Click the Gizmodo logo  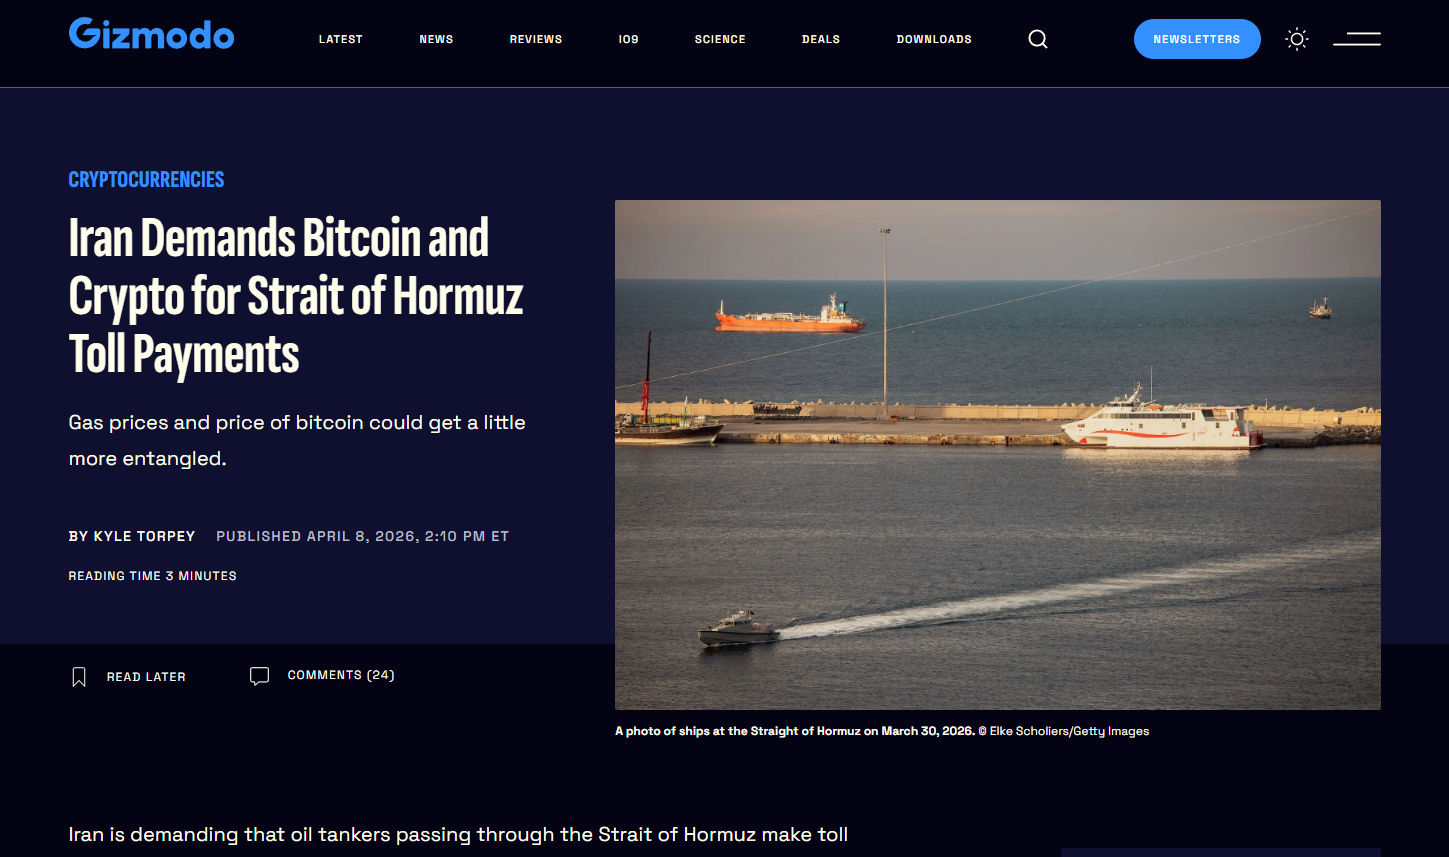pos(151,35)
